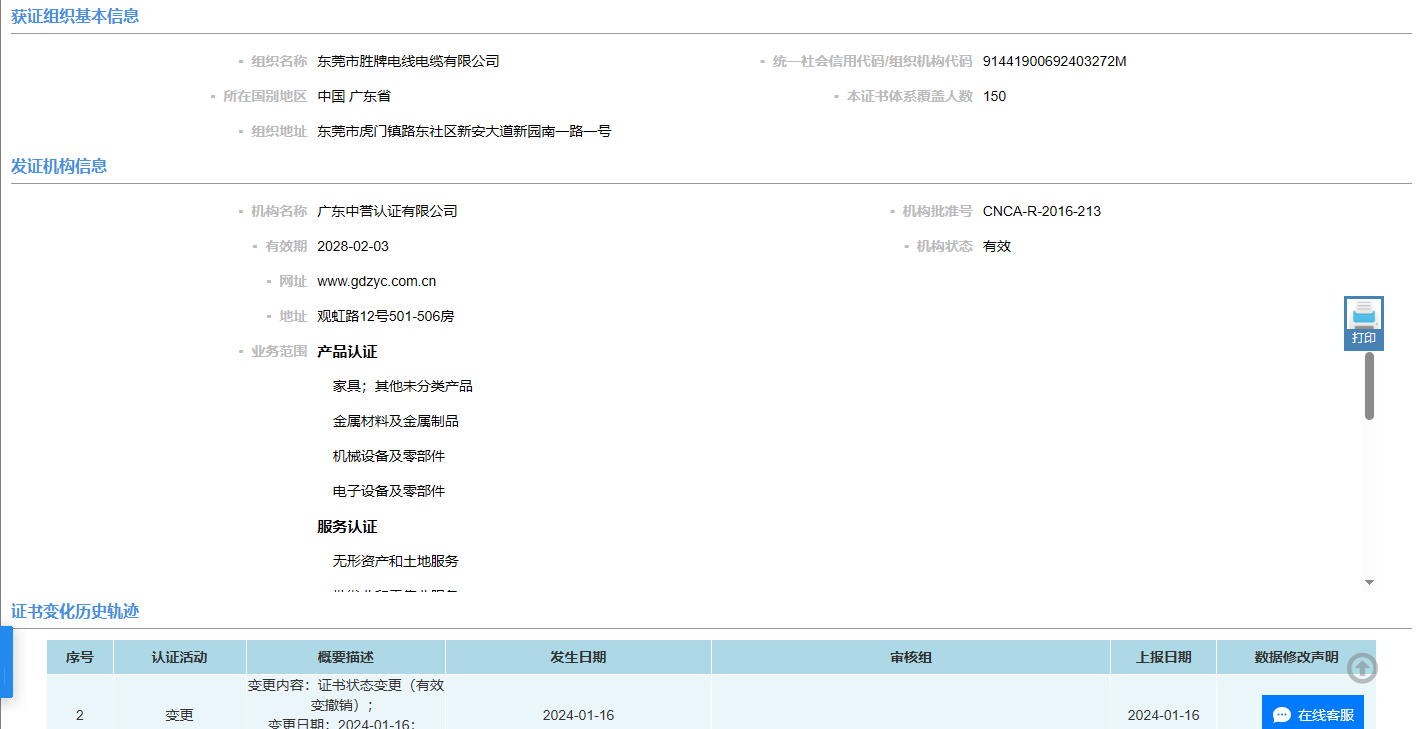Viewport: 1422px width, 729px height.
Task: Click the business scope scrollbar down arrow
Action: pos(1369,582)
